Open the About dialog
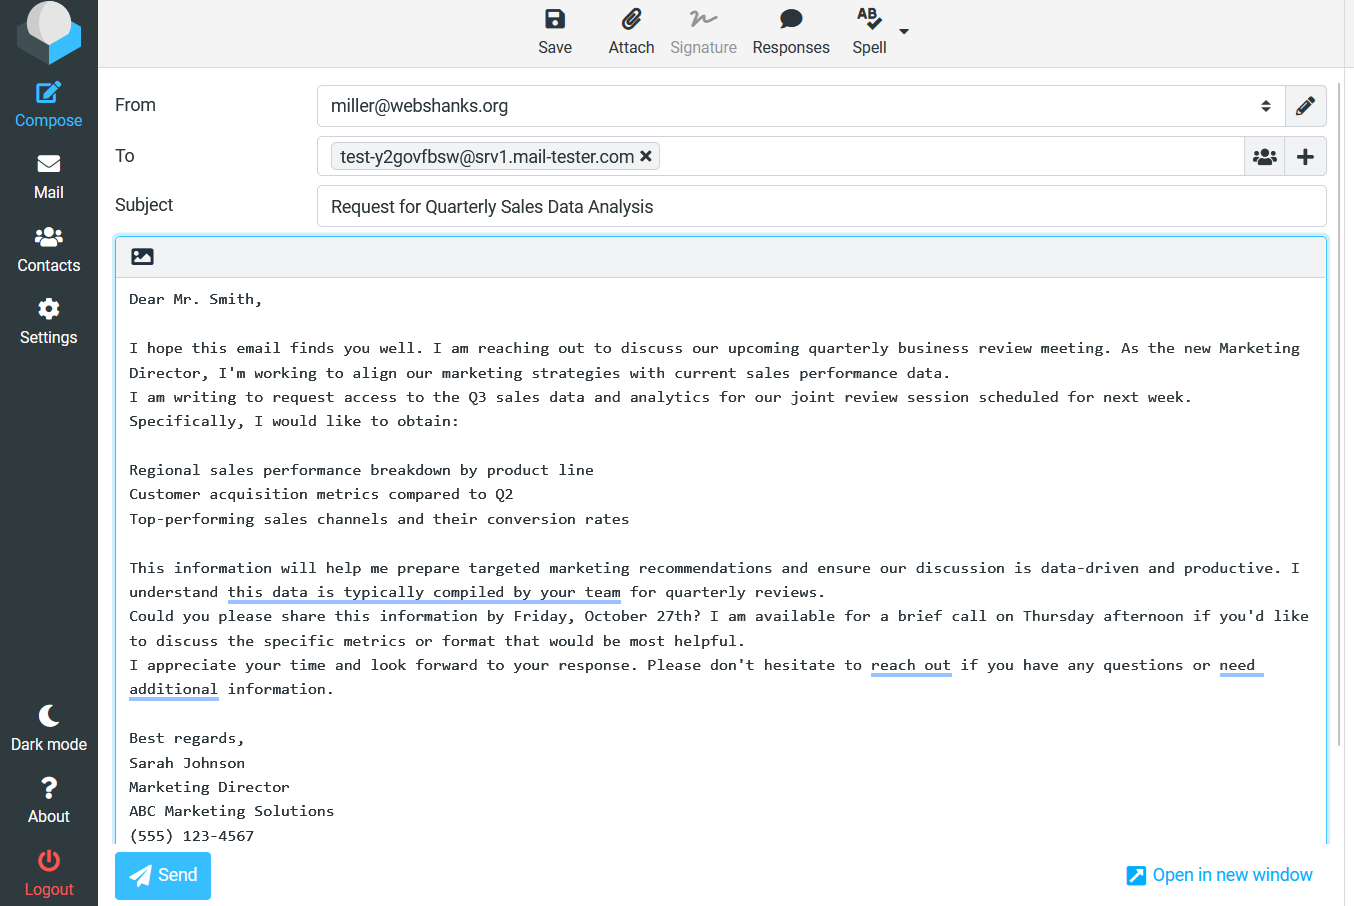Image resolution: width=1354 pixels, height=906 pixels. 49,801
